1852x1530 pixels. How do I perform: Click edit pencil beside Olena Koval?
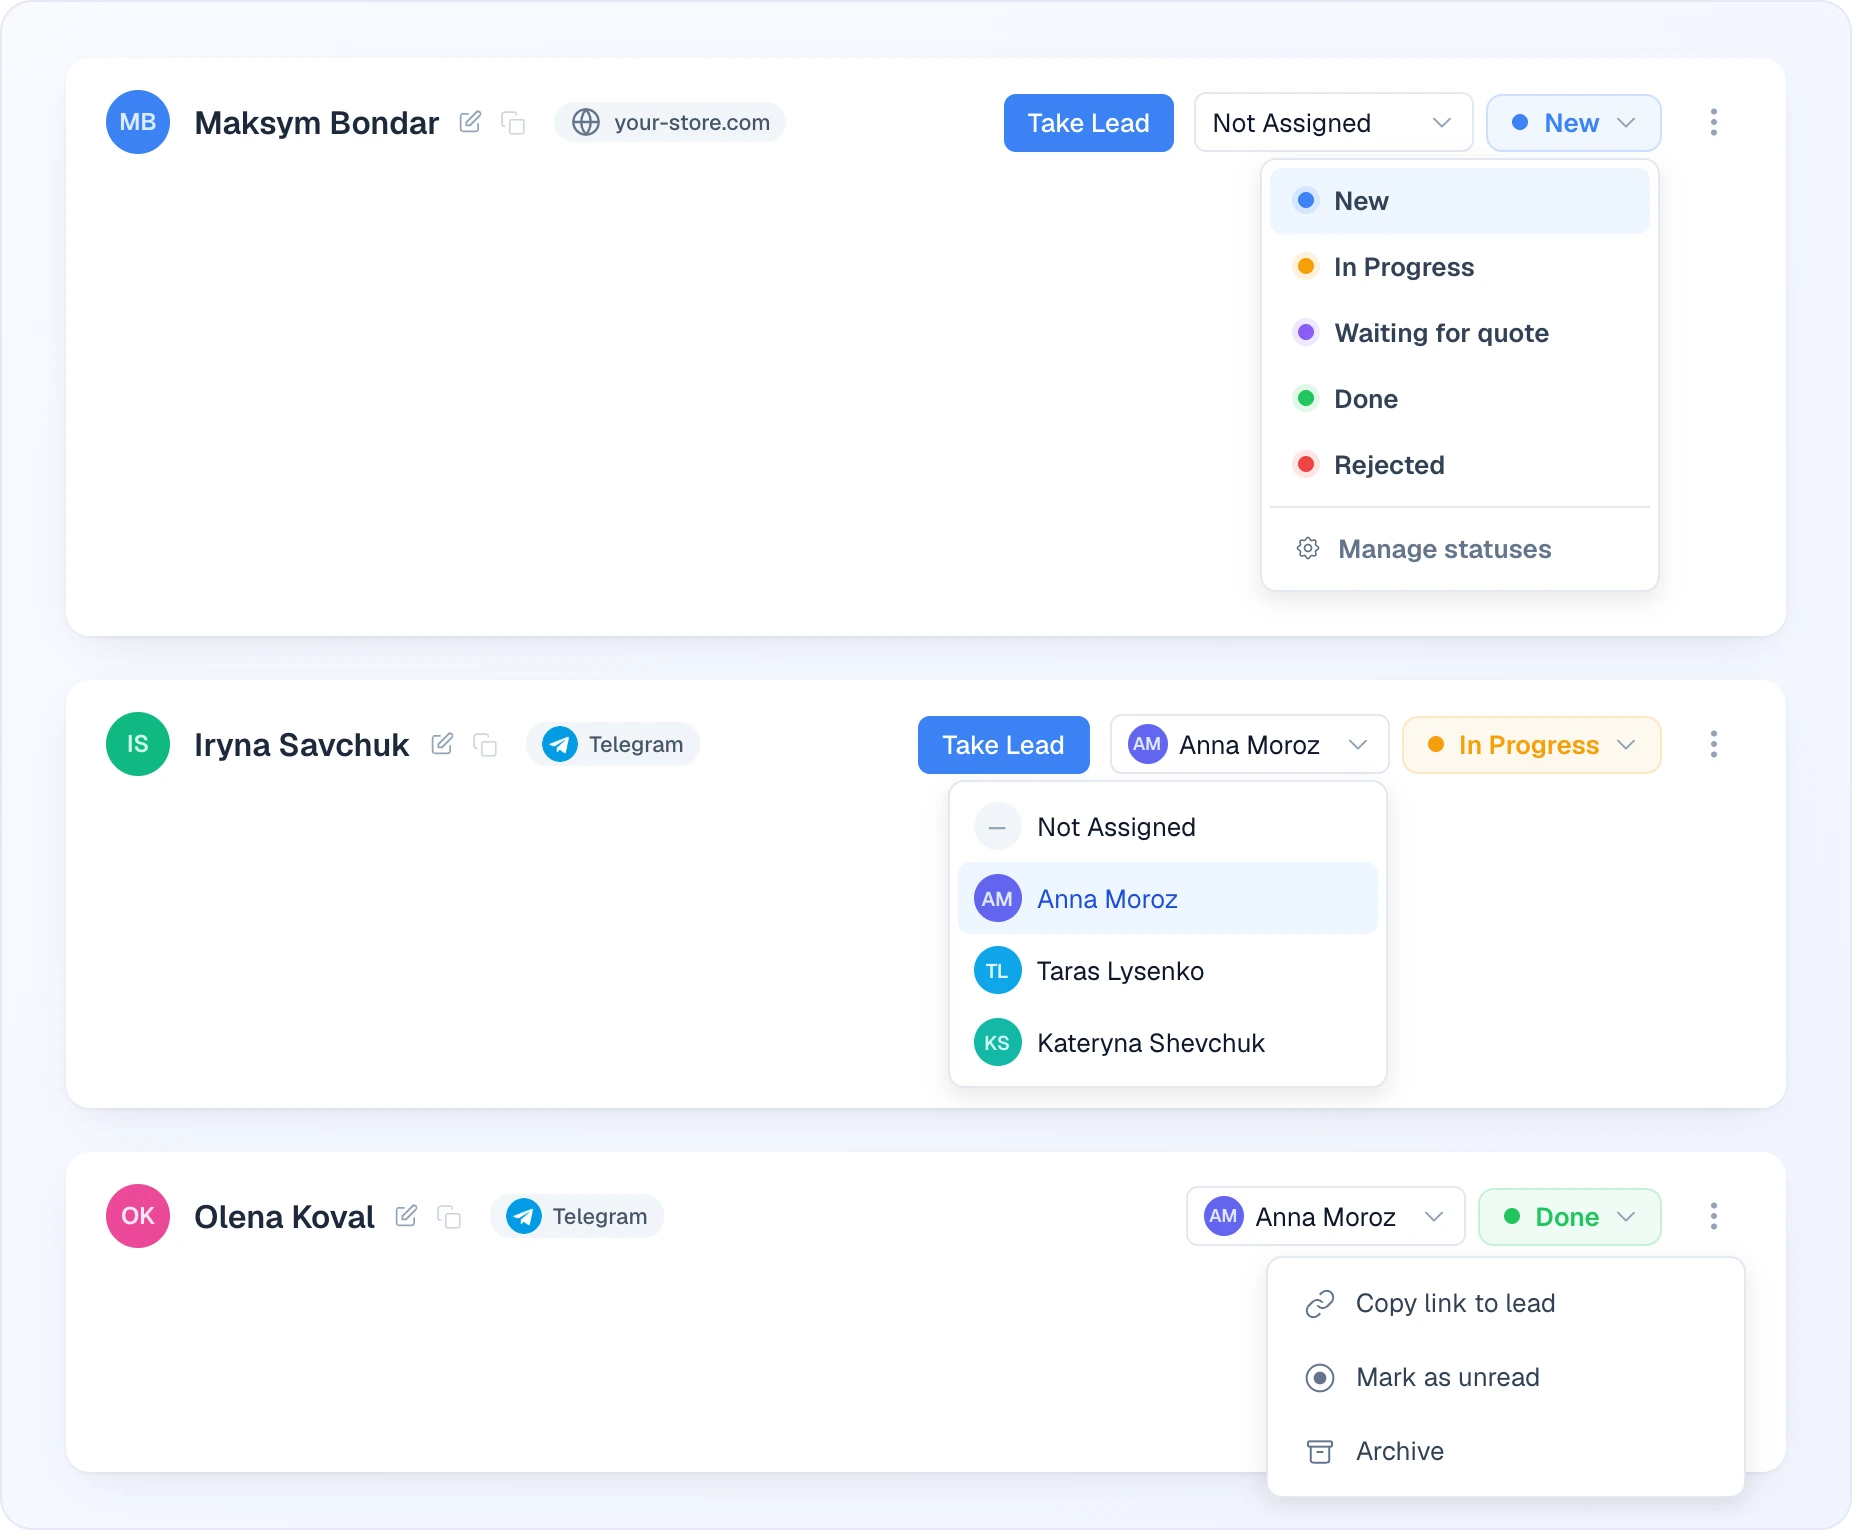tap(406, 1216)
